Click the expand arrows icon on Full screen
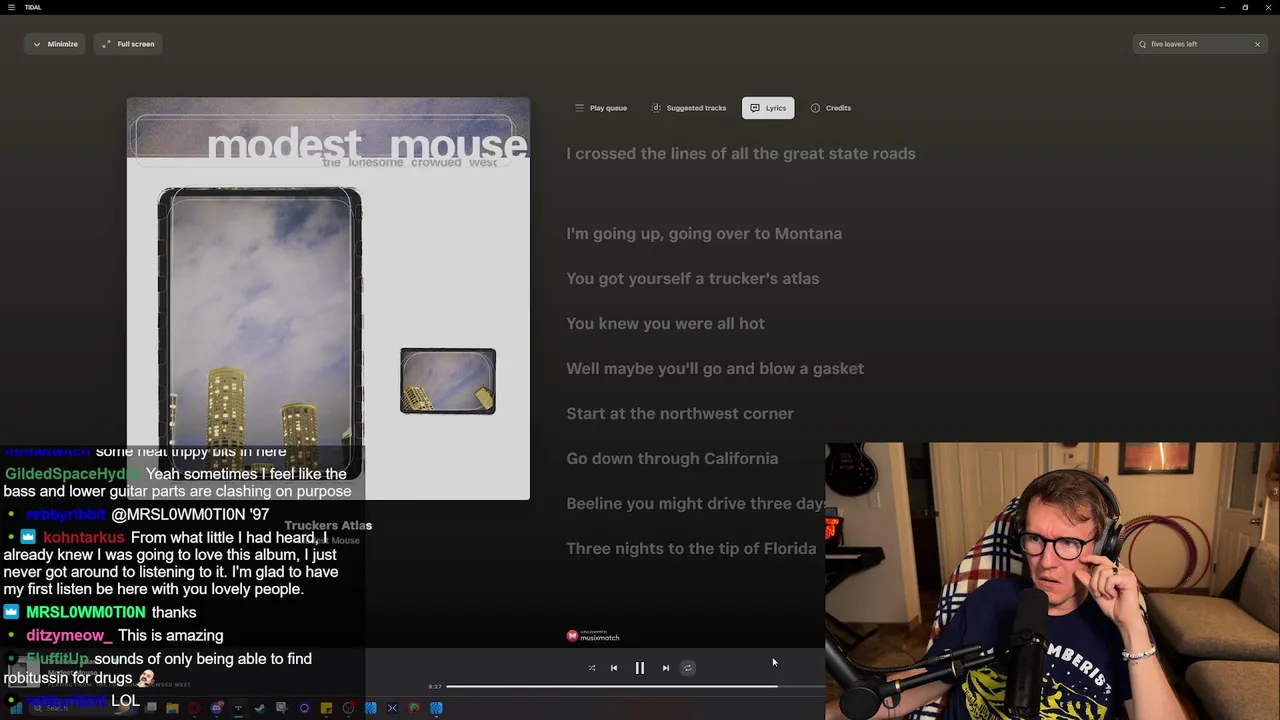The image size is (1280, 720). (x=106, y=44)
